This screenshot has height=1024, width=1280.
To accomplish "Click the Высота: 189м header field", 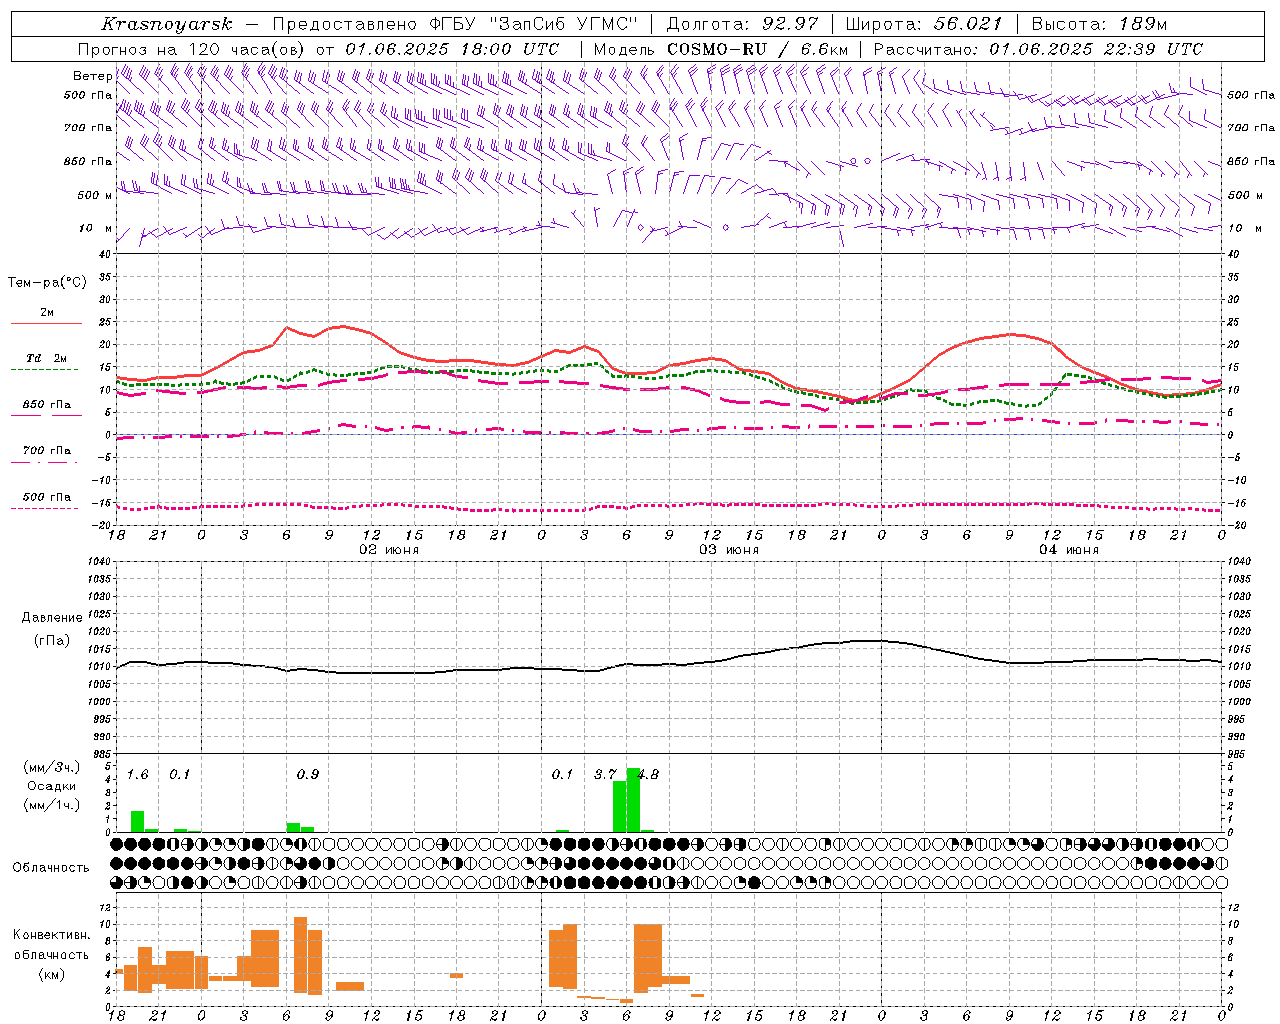I will 1098,24.
